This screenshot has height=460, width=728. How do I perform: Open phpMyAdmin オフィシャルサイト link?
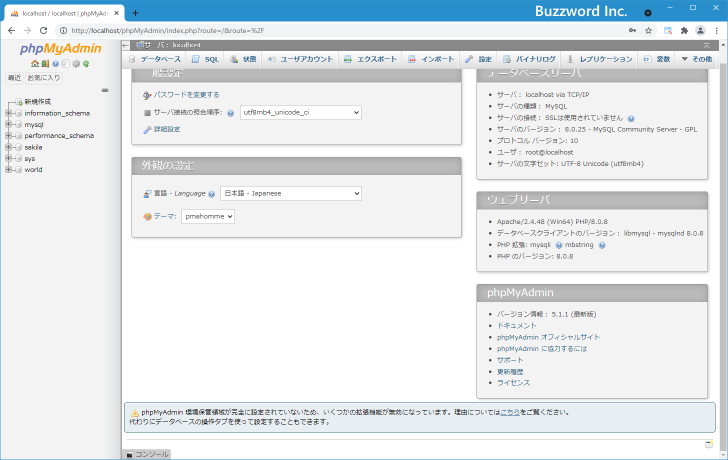tap(548, 337)
